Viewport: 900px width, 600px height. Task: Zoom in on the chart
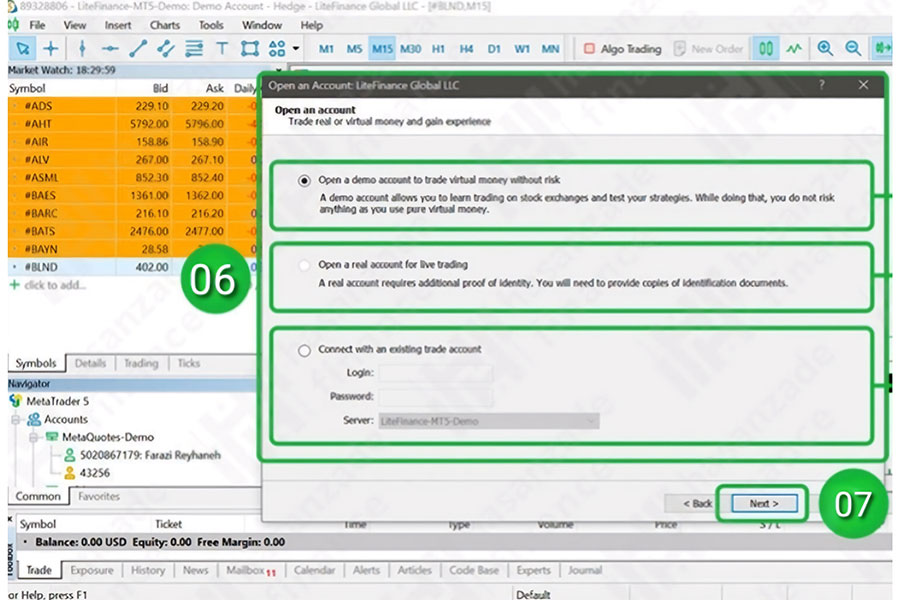point(825,49)
